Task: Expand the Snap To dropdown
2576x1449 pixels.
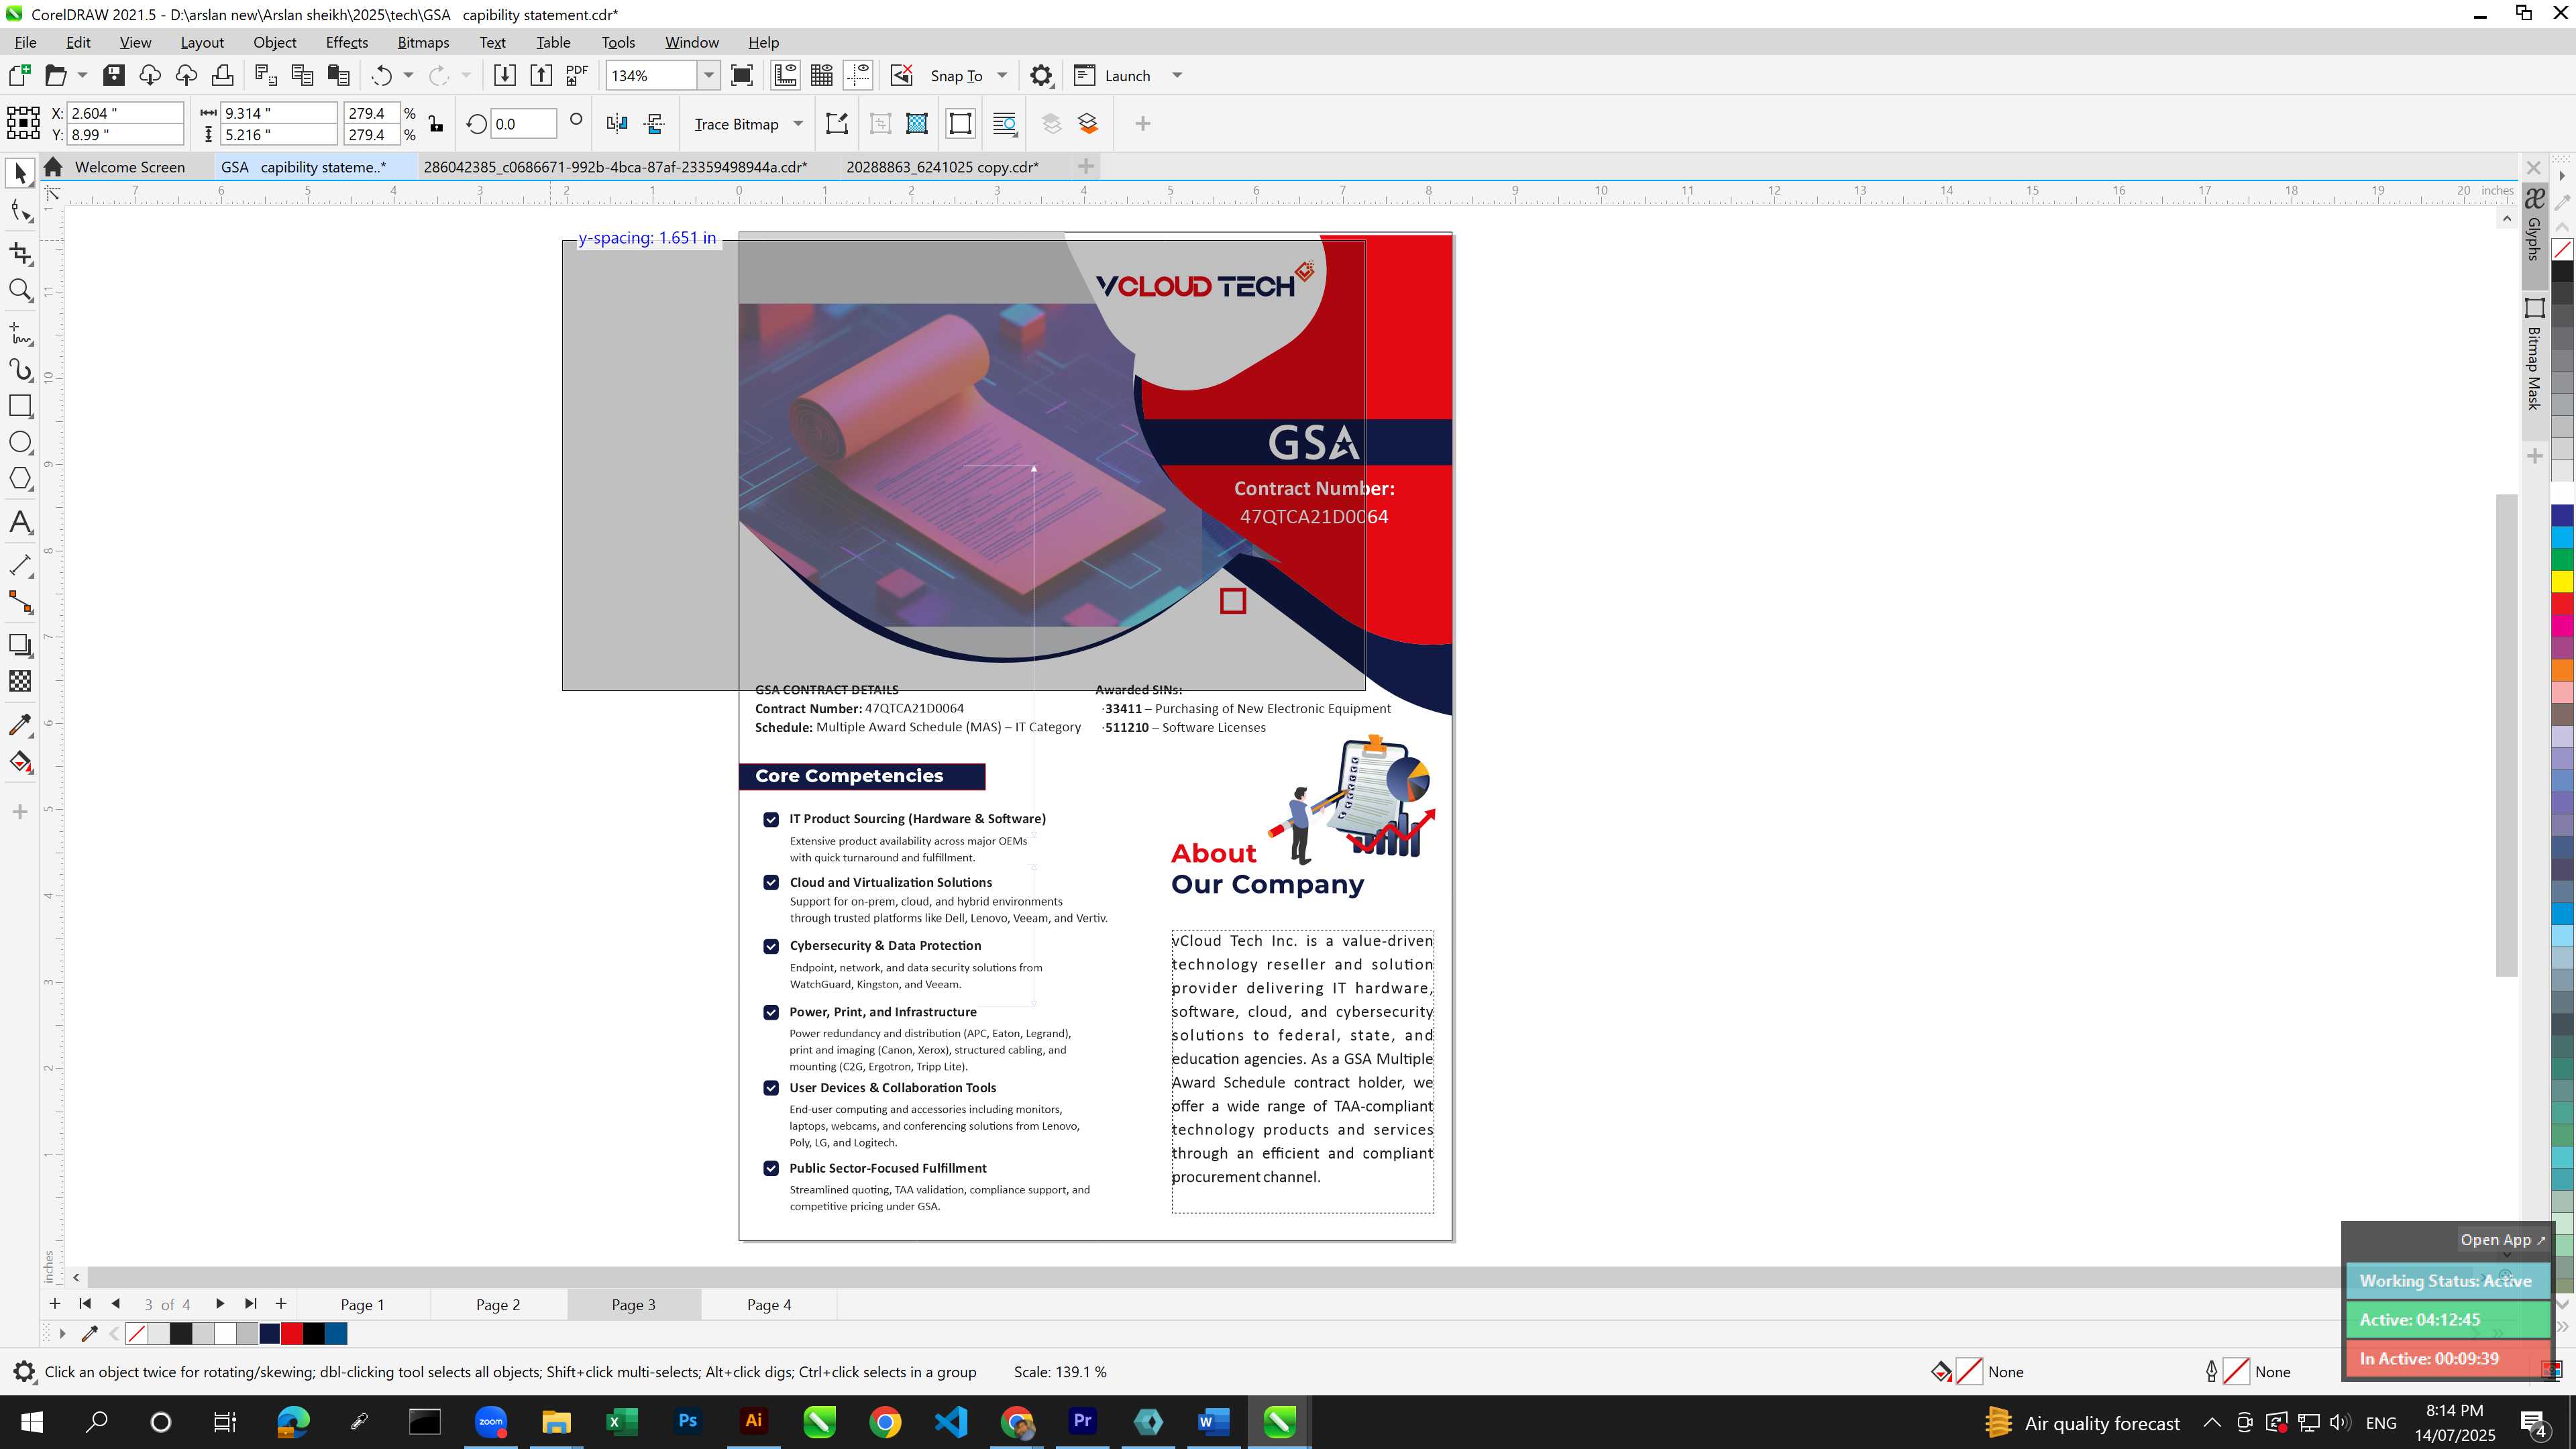Action: click(x=1002, y=75)
